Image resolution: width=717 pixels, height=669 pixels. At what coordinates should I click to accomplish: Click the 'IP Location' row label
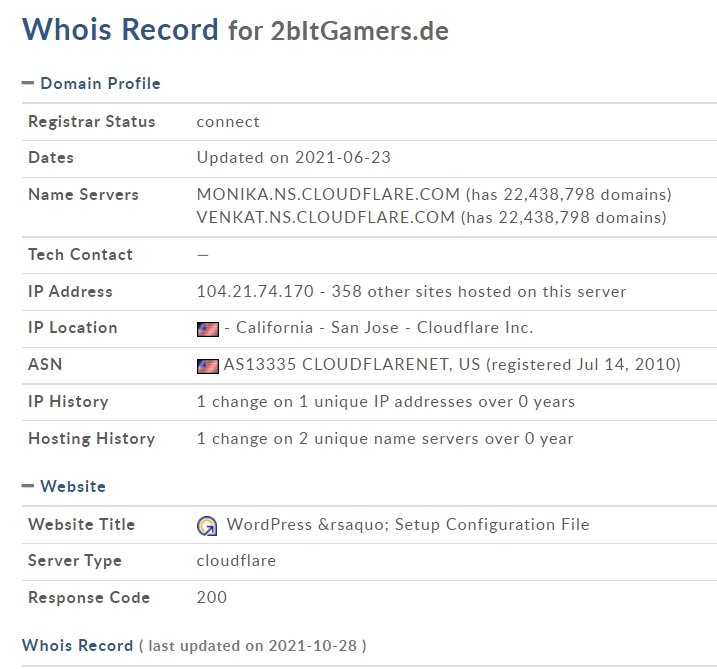pos(73,327)
